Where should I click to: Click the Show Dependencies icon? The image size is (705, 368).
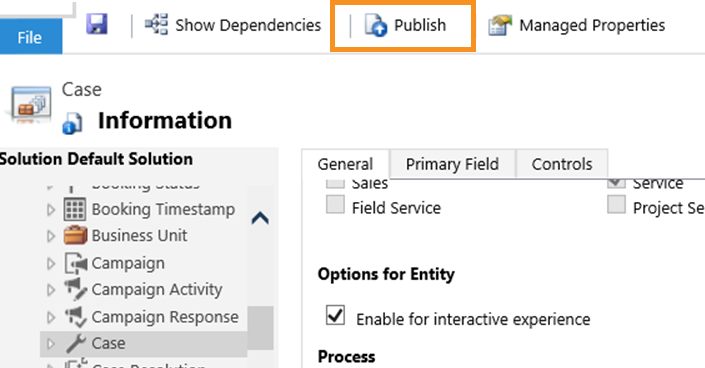156,24
